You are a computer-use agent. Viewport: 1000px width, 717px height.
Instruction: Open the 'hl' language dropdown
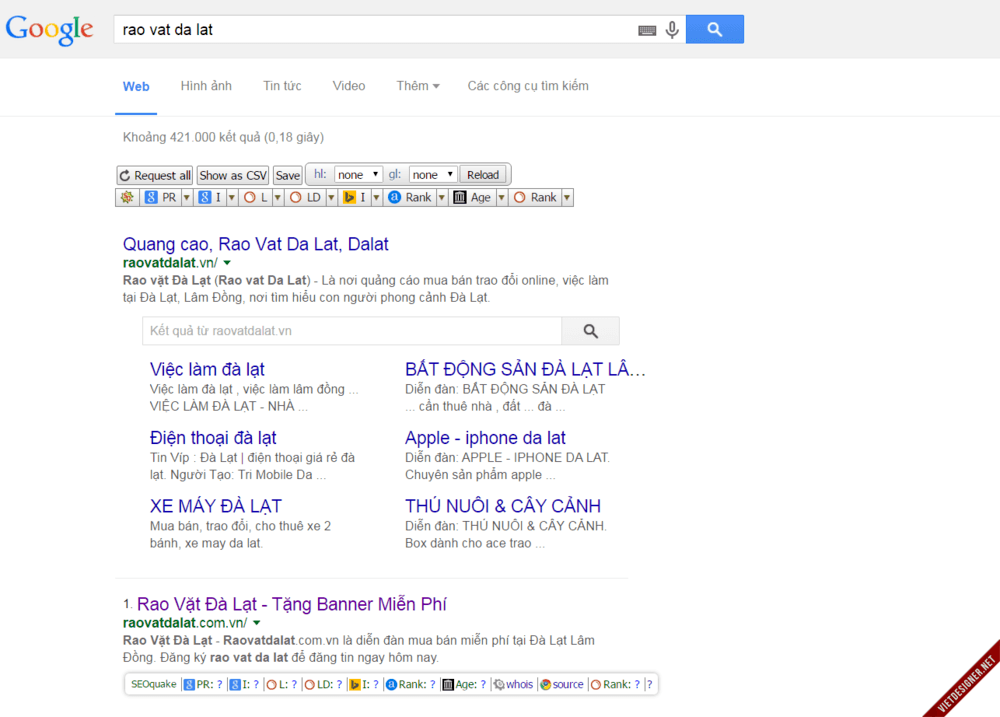(358, 175)
